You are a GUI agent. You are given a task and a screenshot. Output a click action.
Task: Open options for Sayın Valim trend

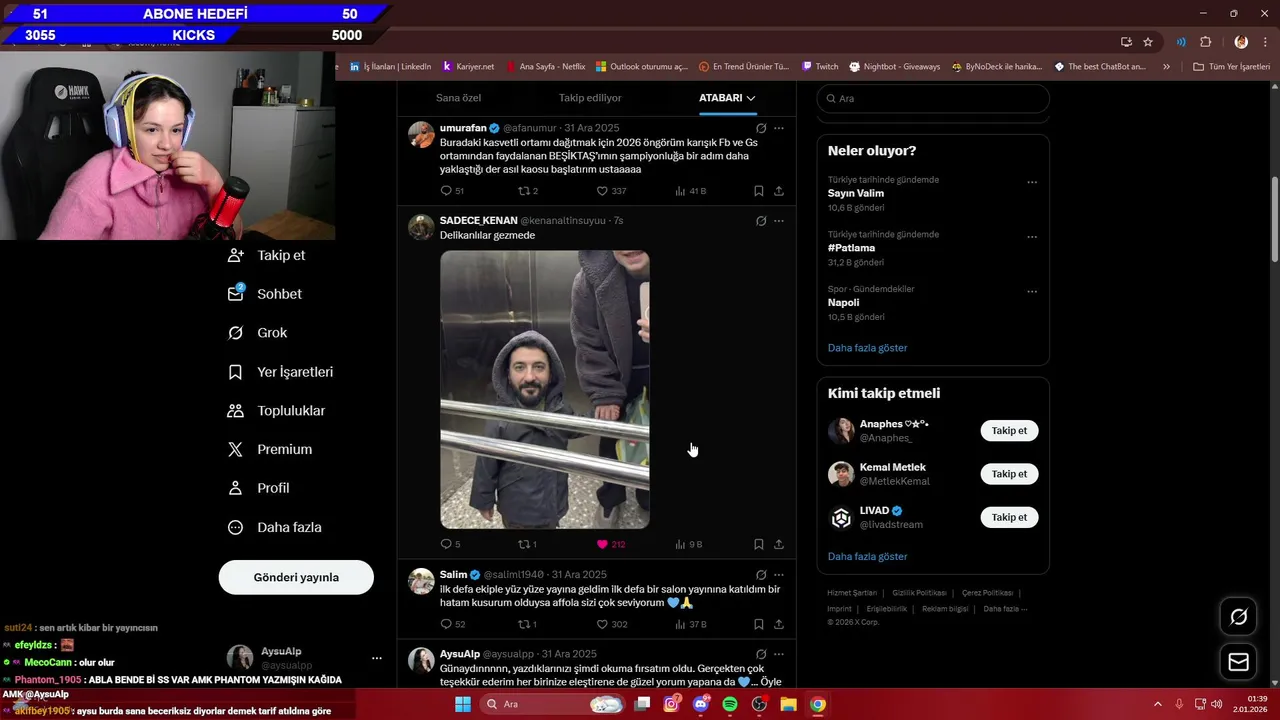click(1032, 183)
